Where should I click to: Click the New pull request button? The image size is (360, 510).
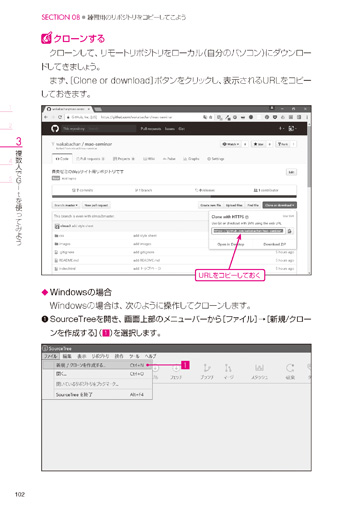[96, 205]
